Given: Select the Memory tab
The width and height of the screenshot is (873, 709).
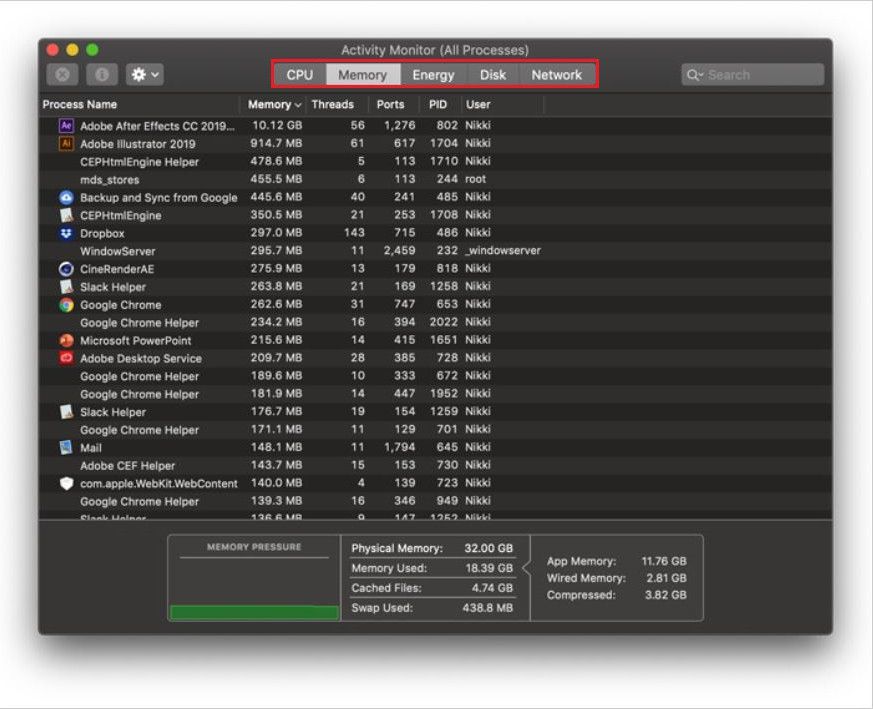Looking at the screenshot, I should pyautogui.click(x=362, y=75).
